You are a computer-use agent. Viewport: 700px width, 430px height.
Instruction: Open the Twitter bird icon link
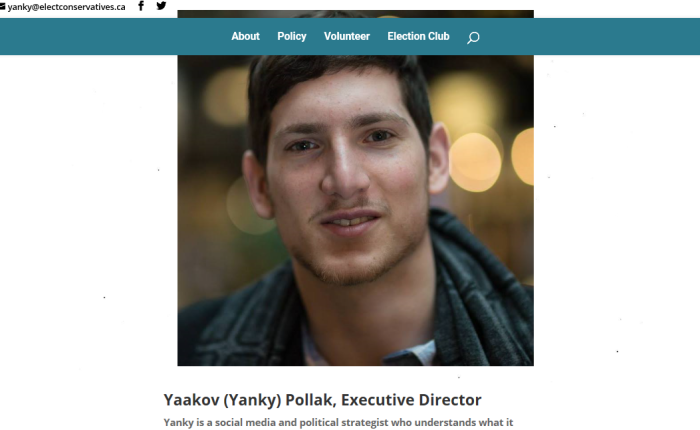161,6
